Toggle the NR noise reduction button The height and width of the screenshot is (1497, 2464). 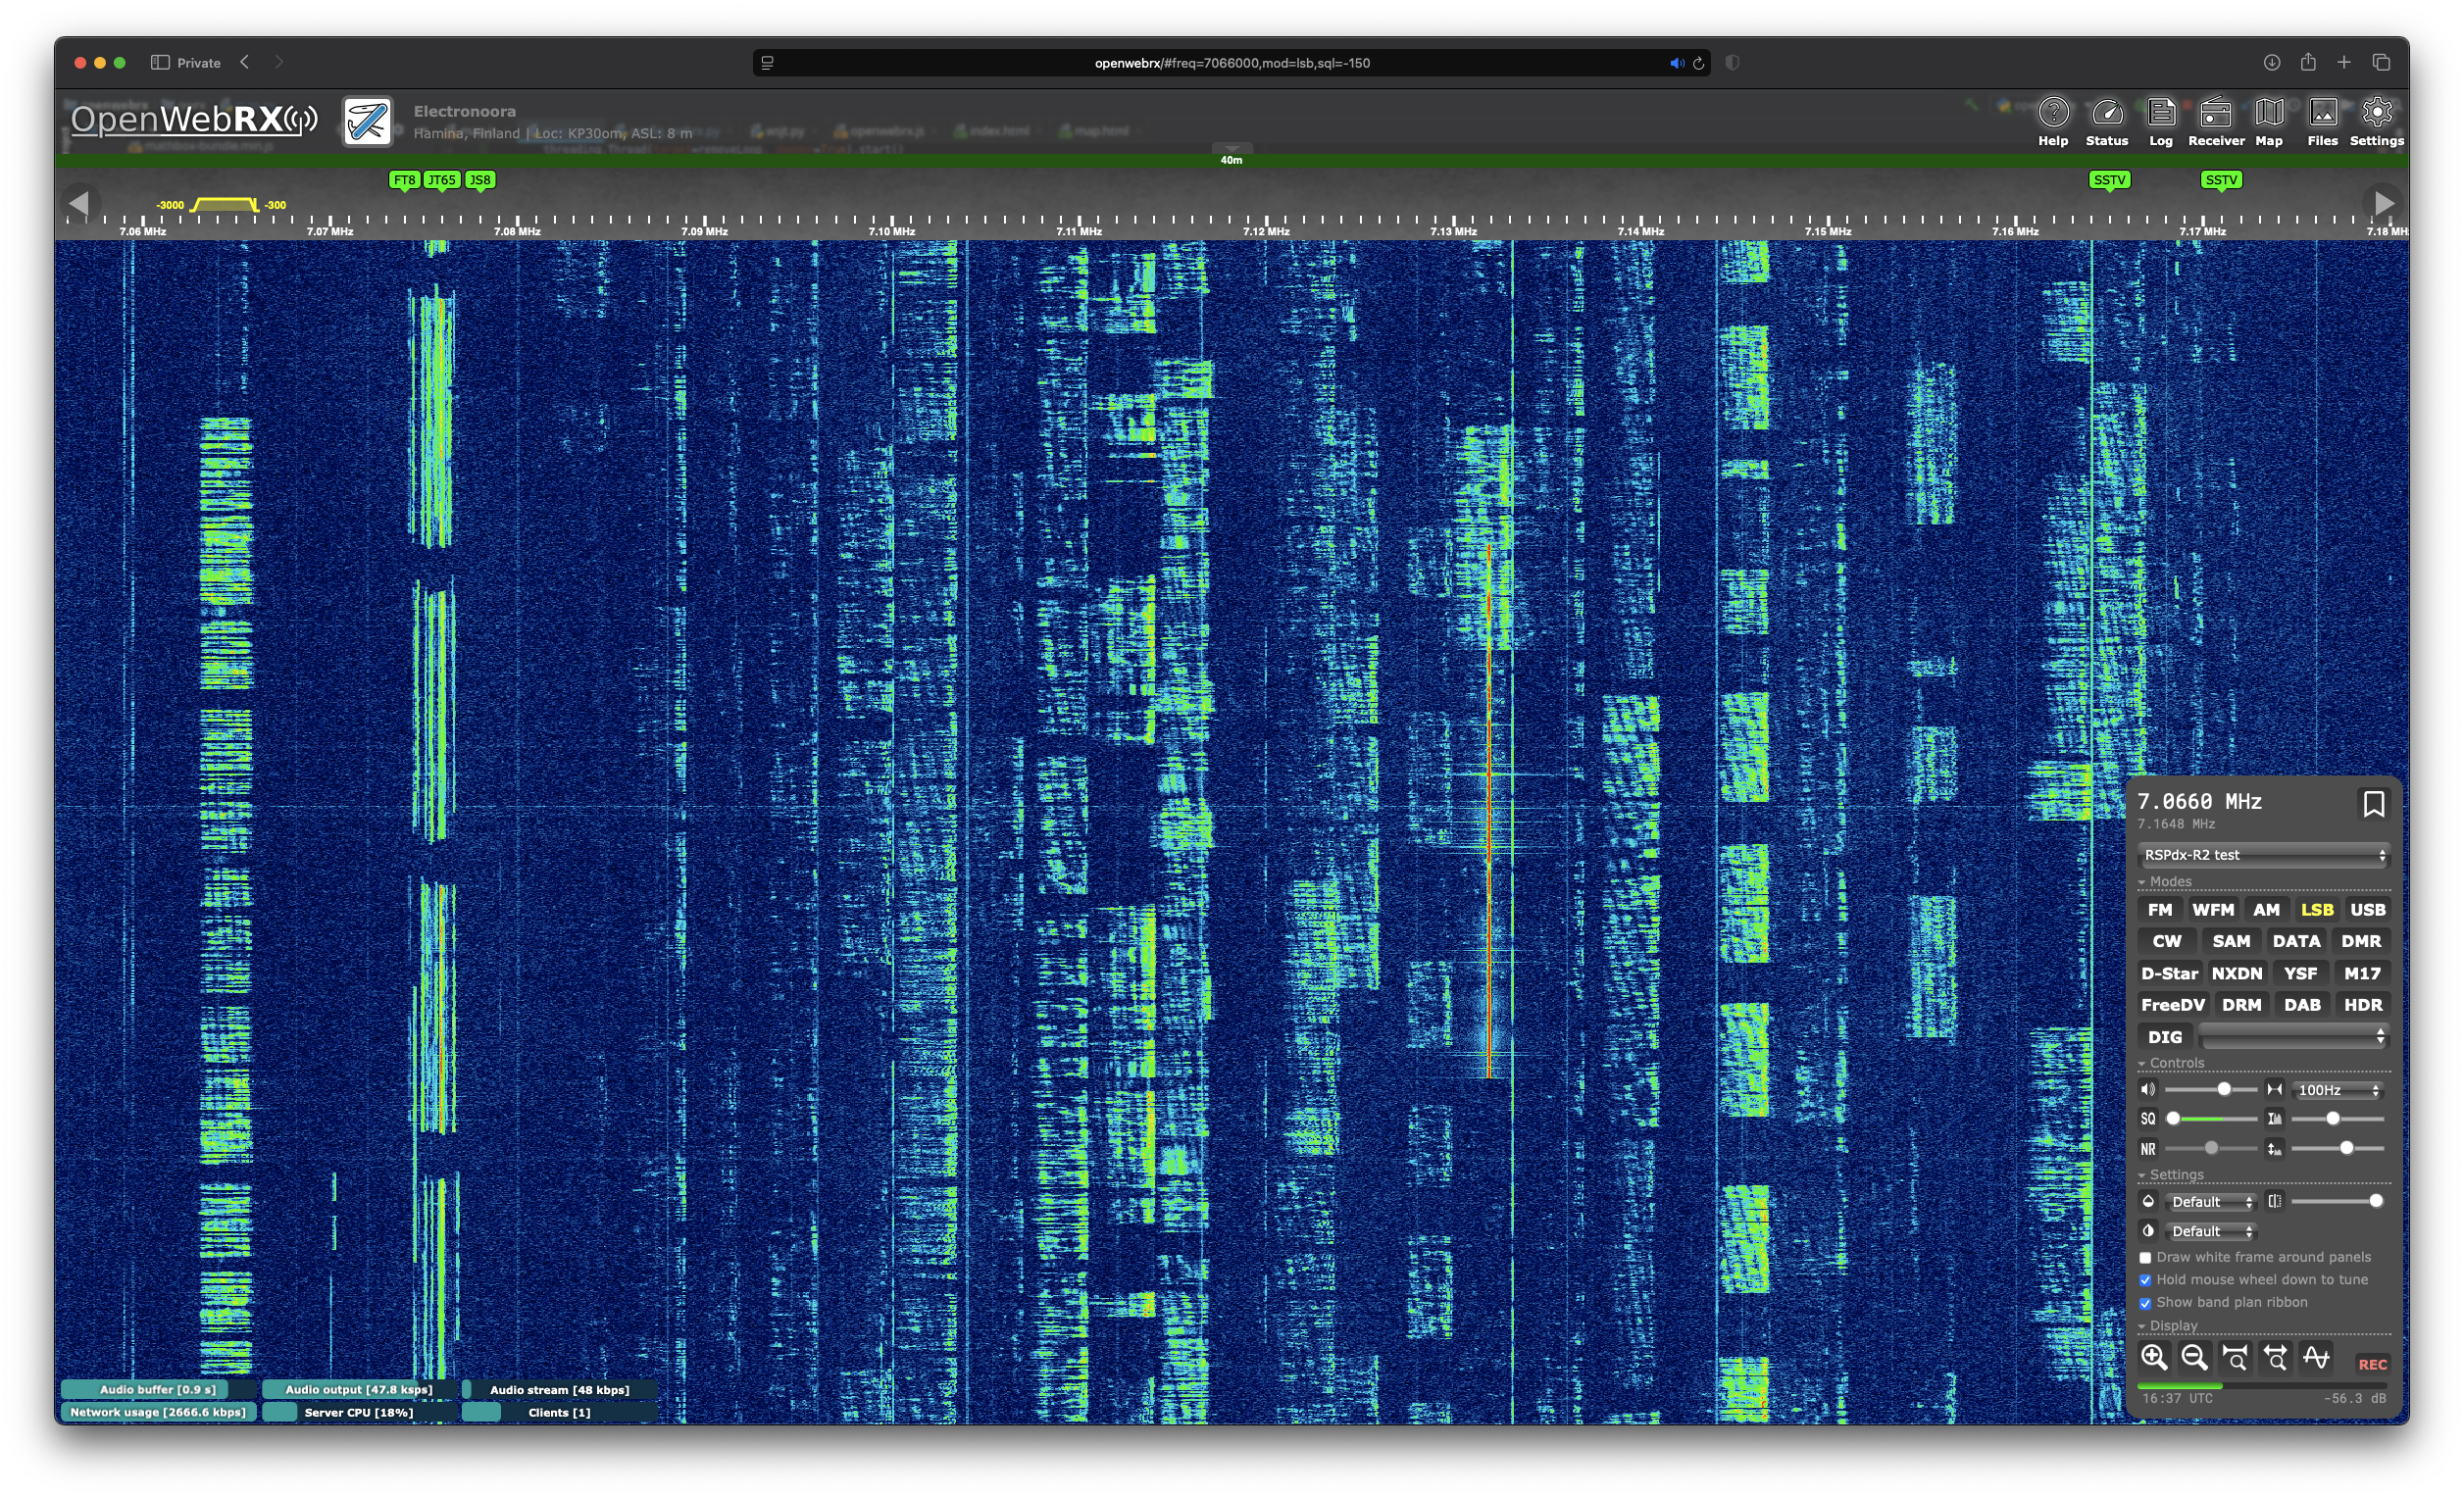tap(2147, 1149)
